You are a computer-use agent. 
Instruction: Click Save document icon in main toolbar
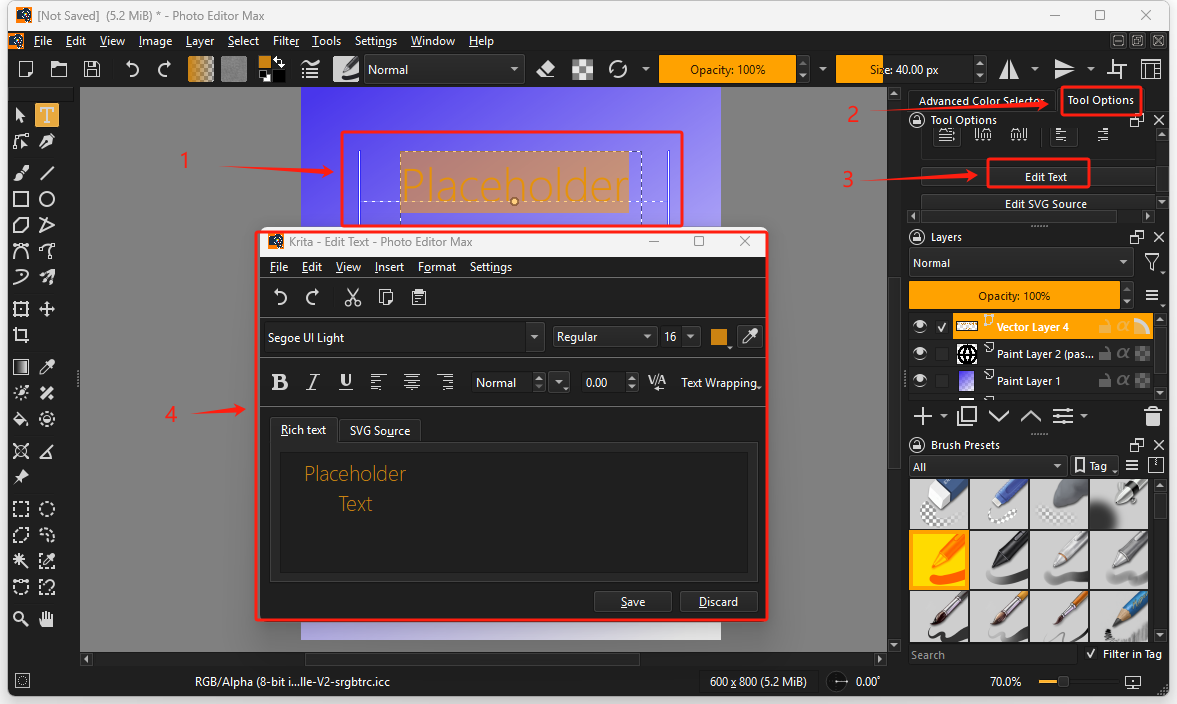[92, 70]
